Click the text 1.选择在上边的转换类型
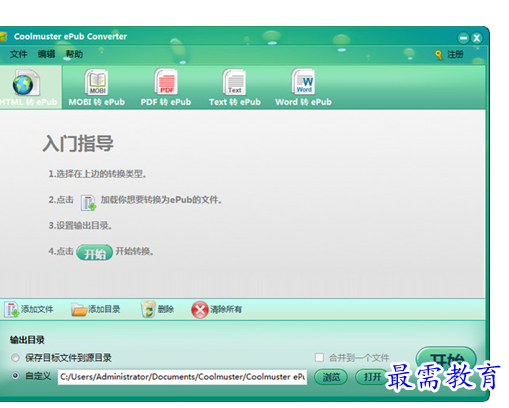 [x=97, y=174]
